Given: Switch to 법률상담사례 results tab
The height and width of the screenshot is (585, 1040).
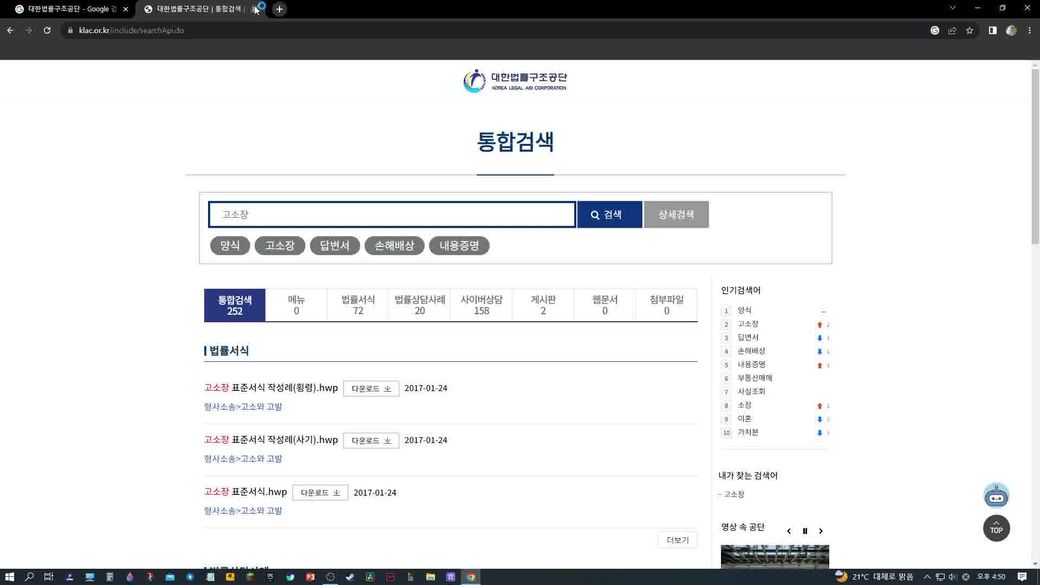Looking at the screenshot, I should tap(420, 305).
